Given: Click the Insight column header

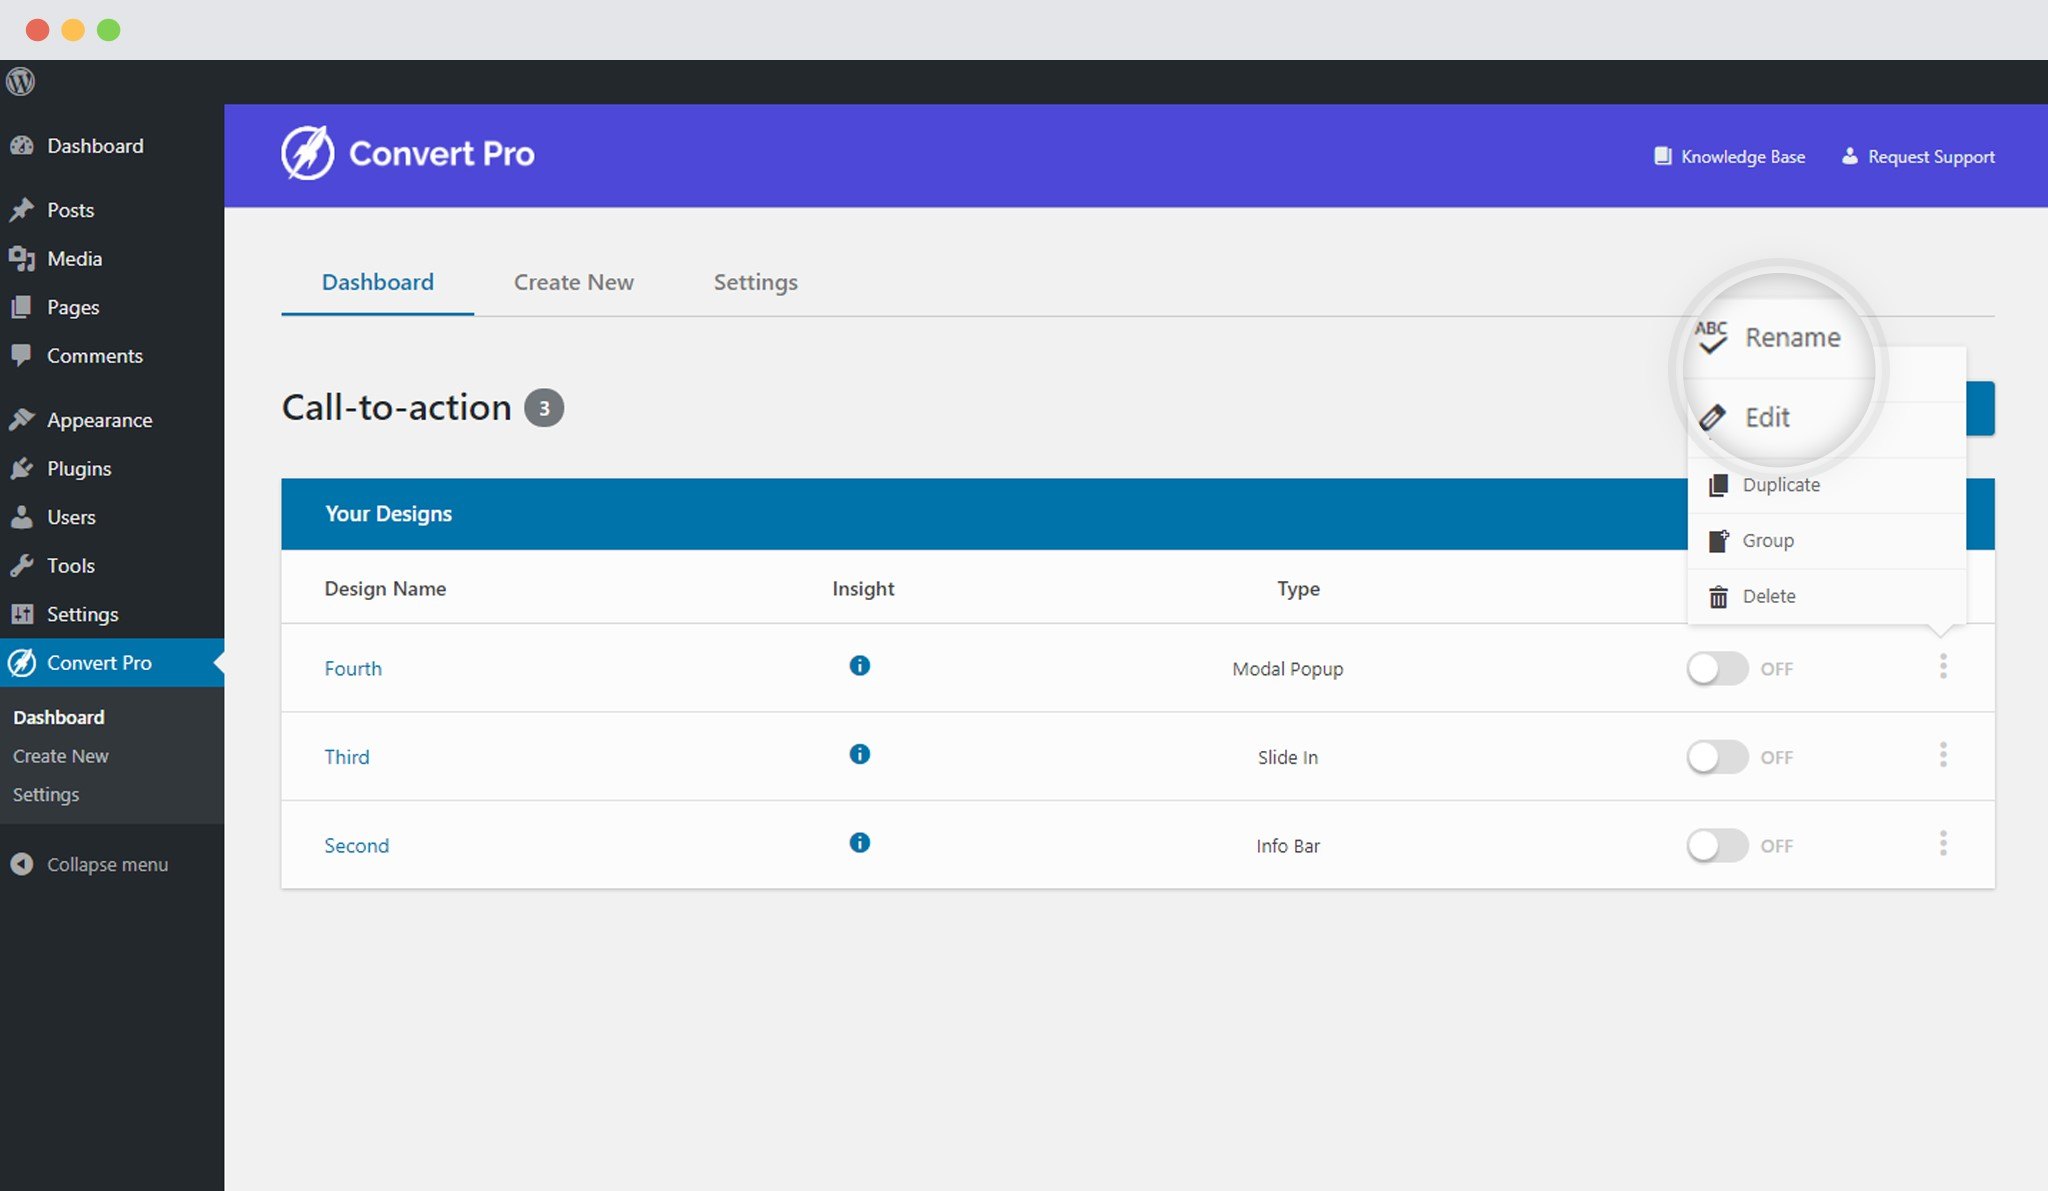Looking at the screenshot, I should coord(863,589).
